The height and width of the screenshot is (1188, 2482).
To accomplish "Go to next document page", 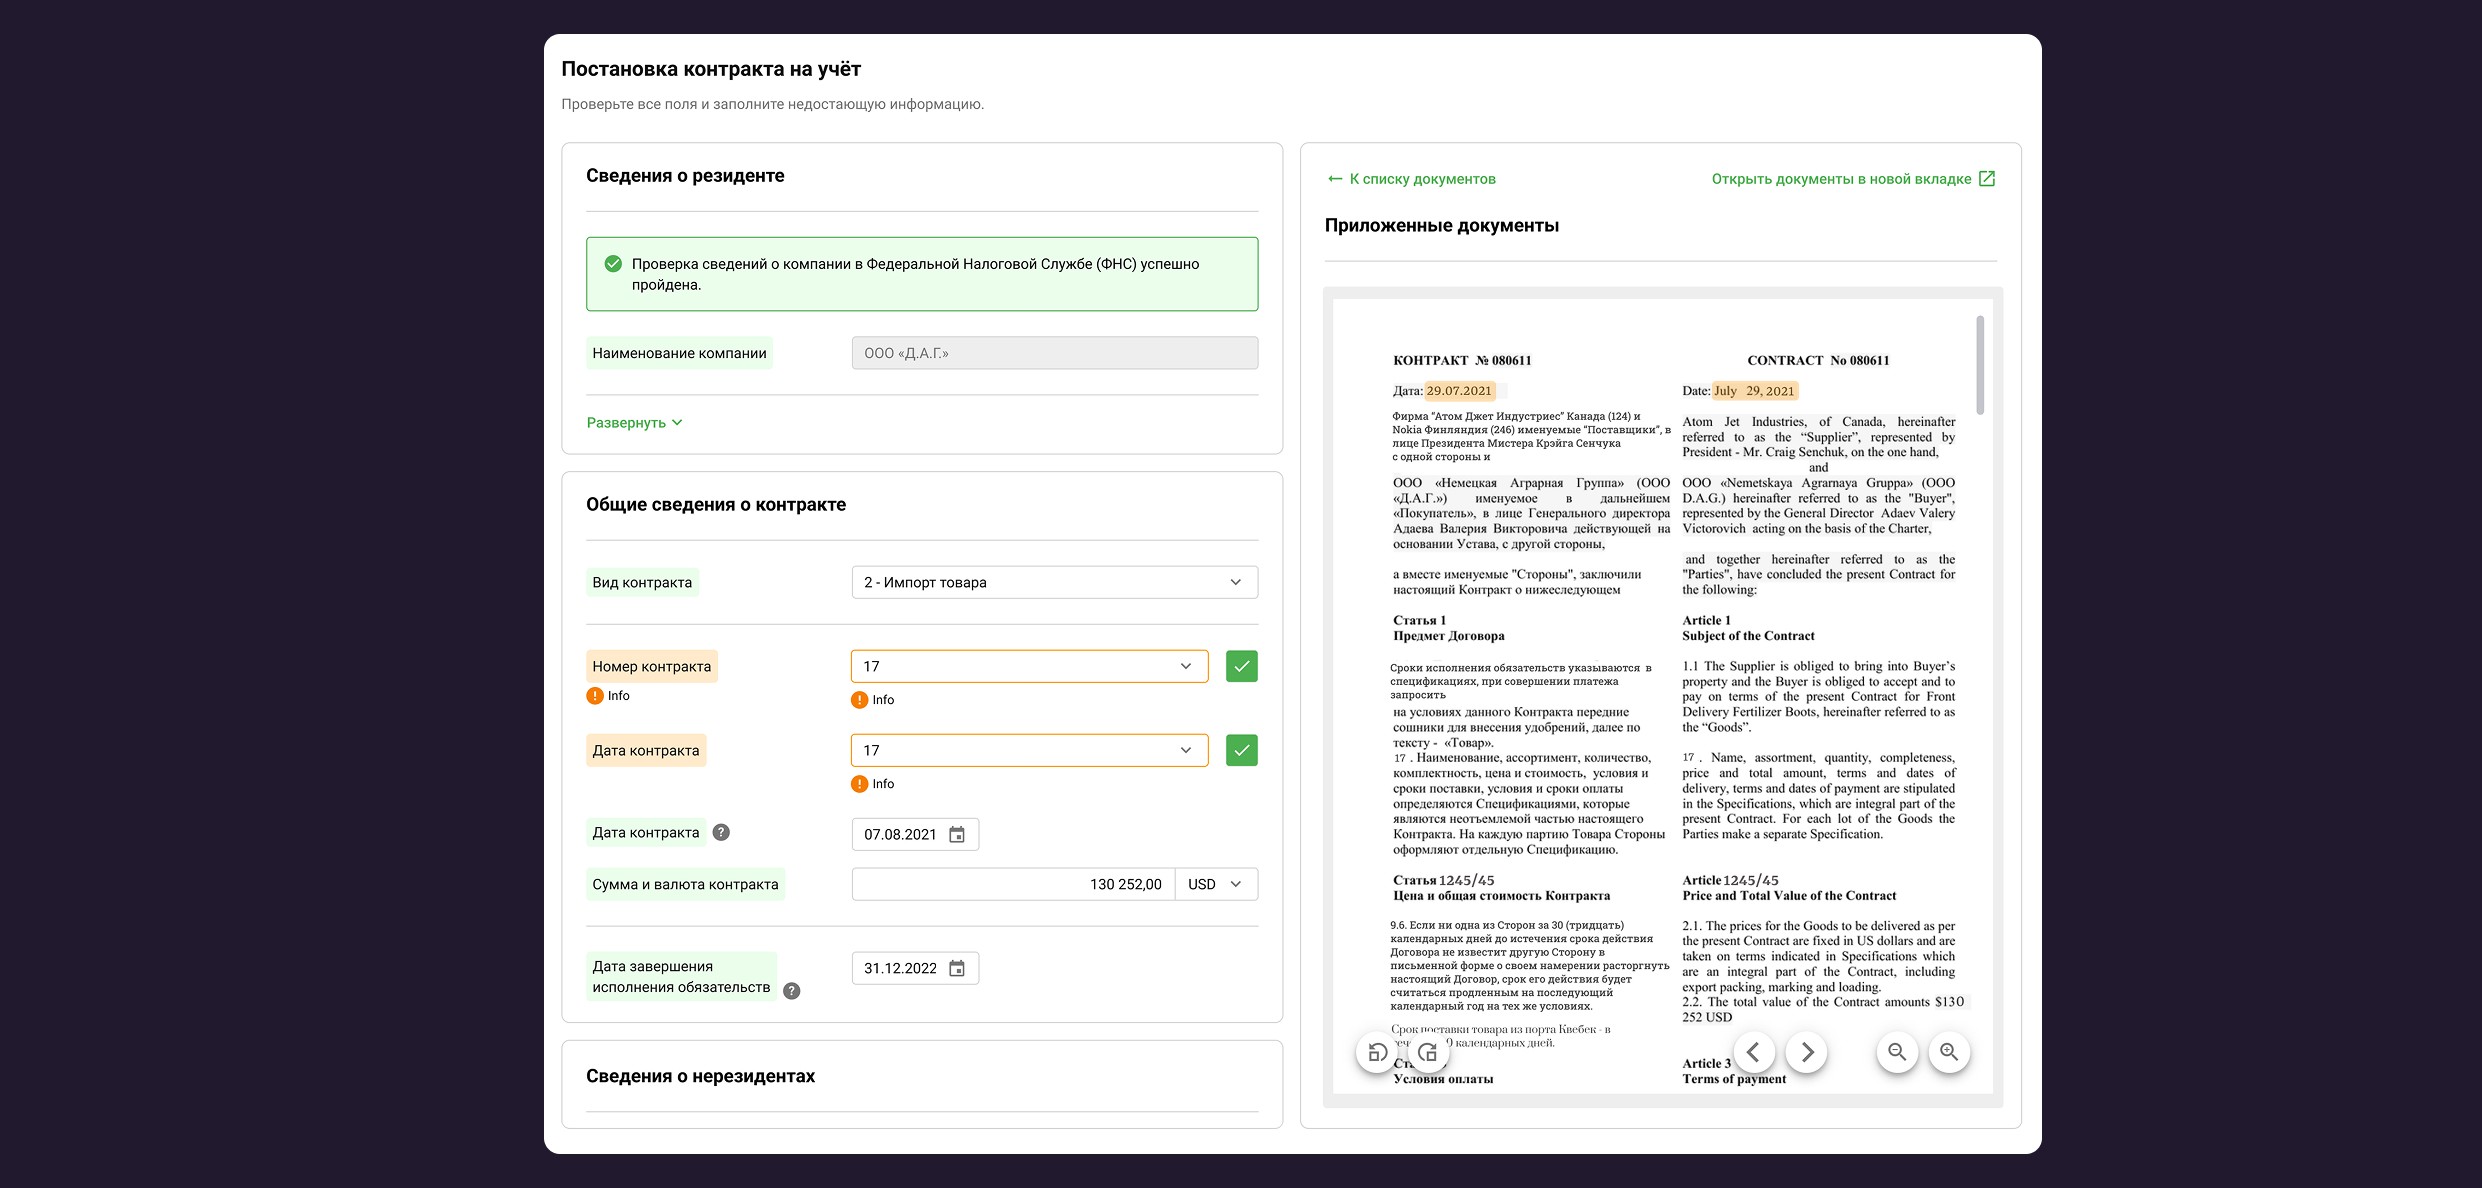I will 1806,1052.
